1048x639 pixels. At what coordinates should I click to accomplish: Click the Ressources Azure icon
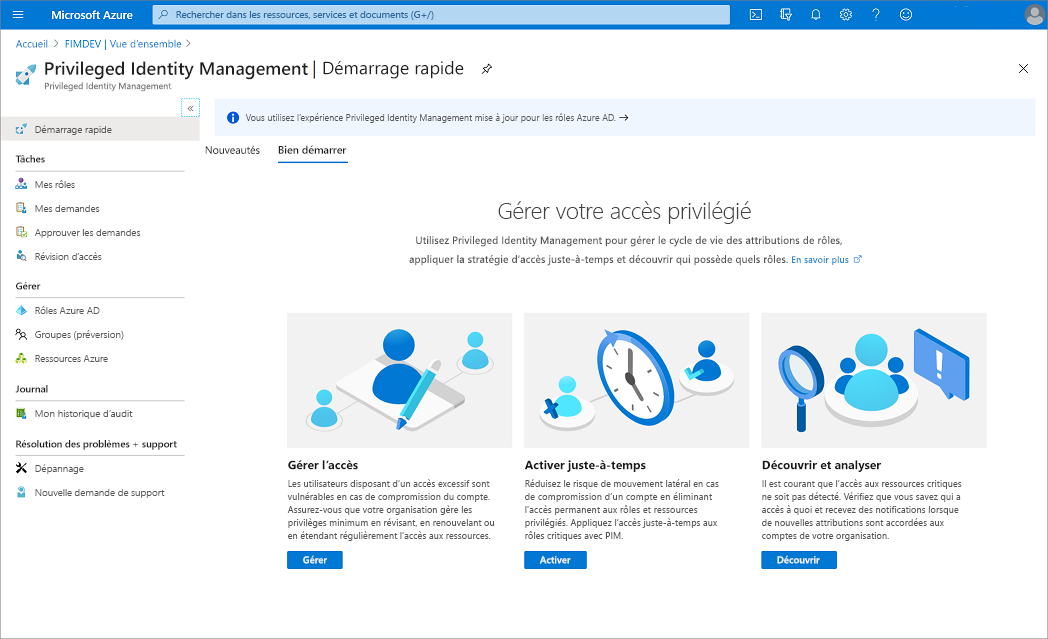coord(21,358)
